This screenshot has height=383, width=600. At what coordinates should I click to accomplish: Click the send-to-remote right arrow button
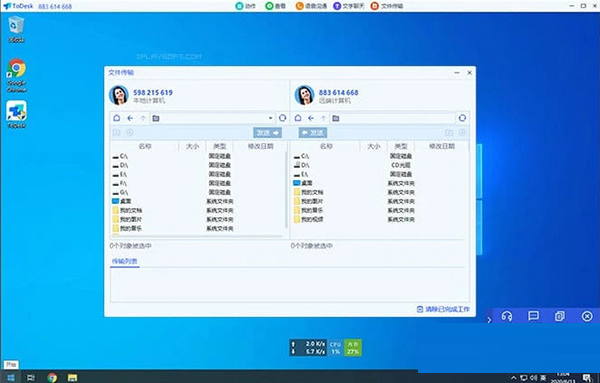point(267,133)
